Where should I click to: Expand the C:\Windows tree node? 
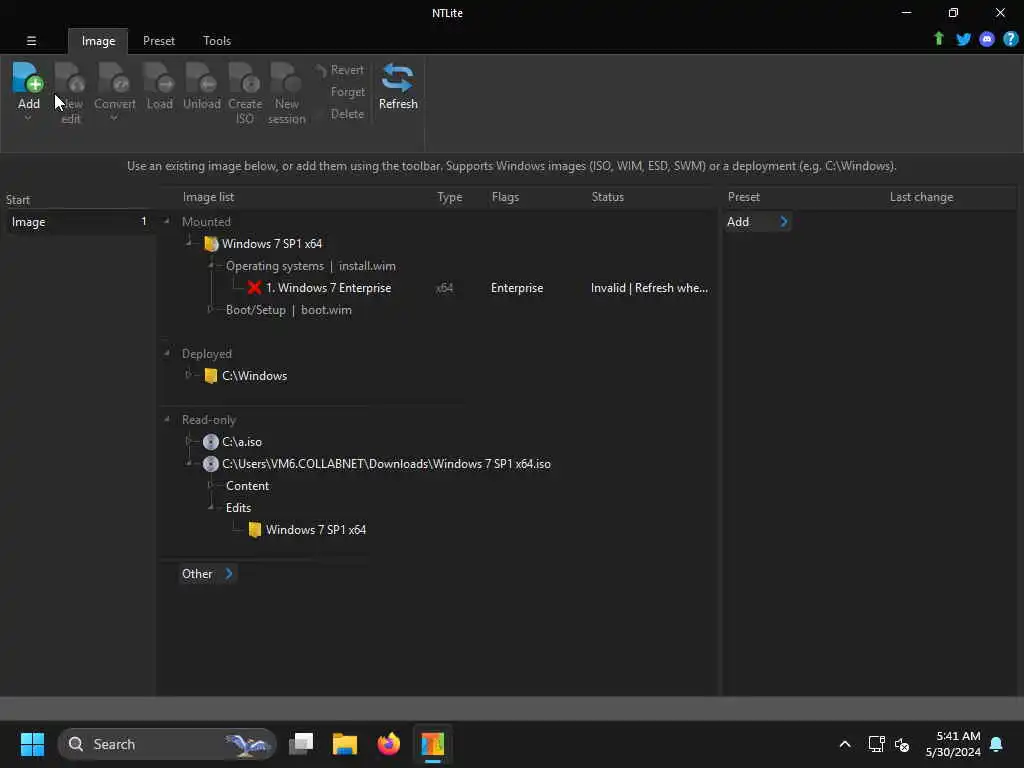(188, 375)
